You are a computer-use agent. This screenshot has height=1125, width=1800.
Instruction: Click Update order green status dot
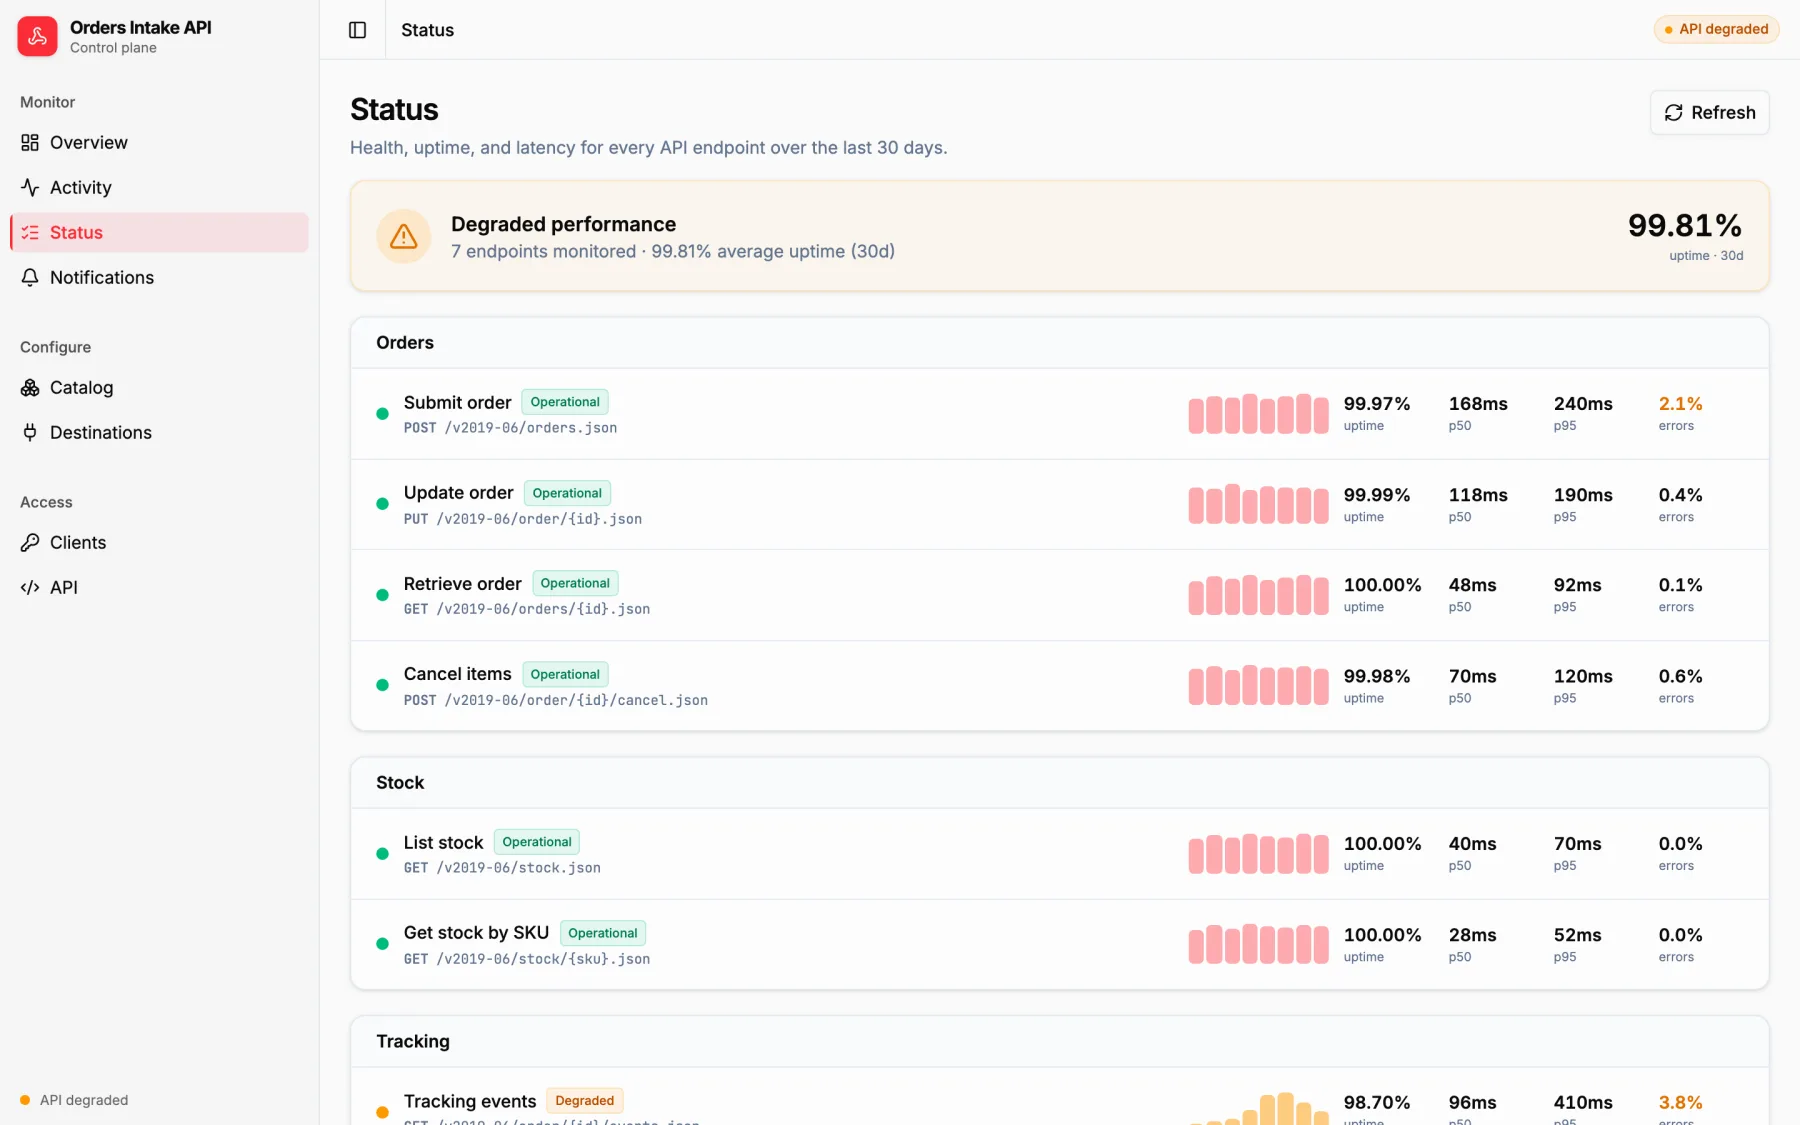click(382, 504)
